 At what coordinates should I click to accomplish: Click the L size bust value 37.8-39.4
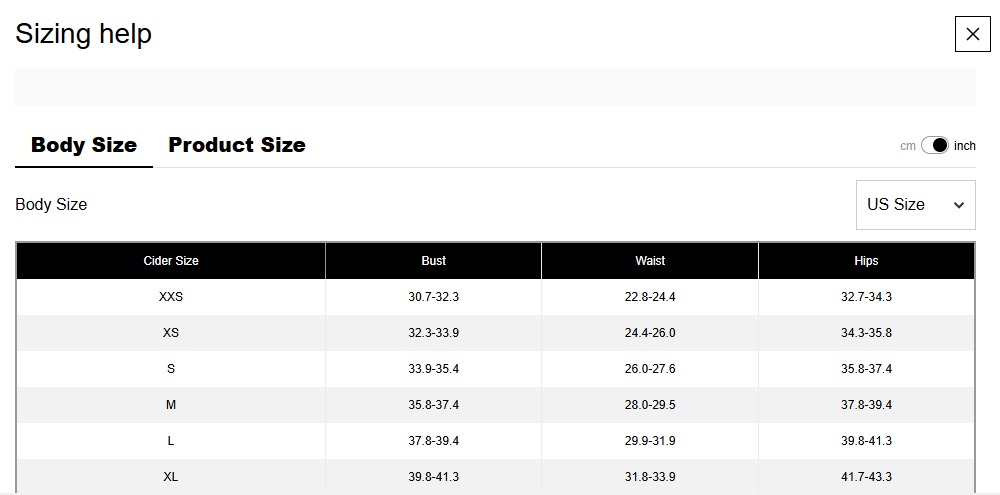[434, 441]
